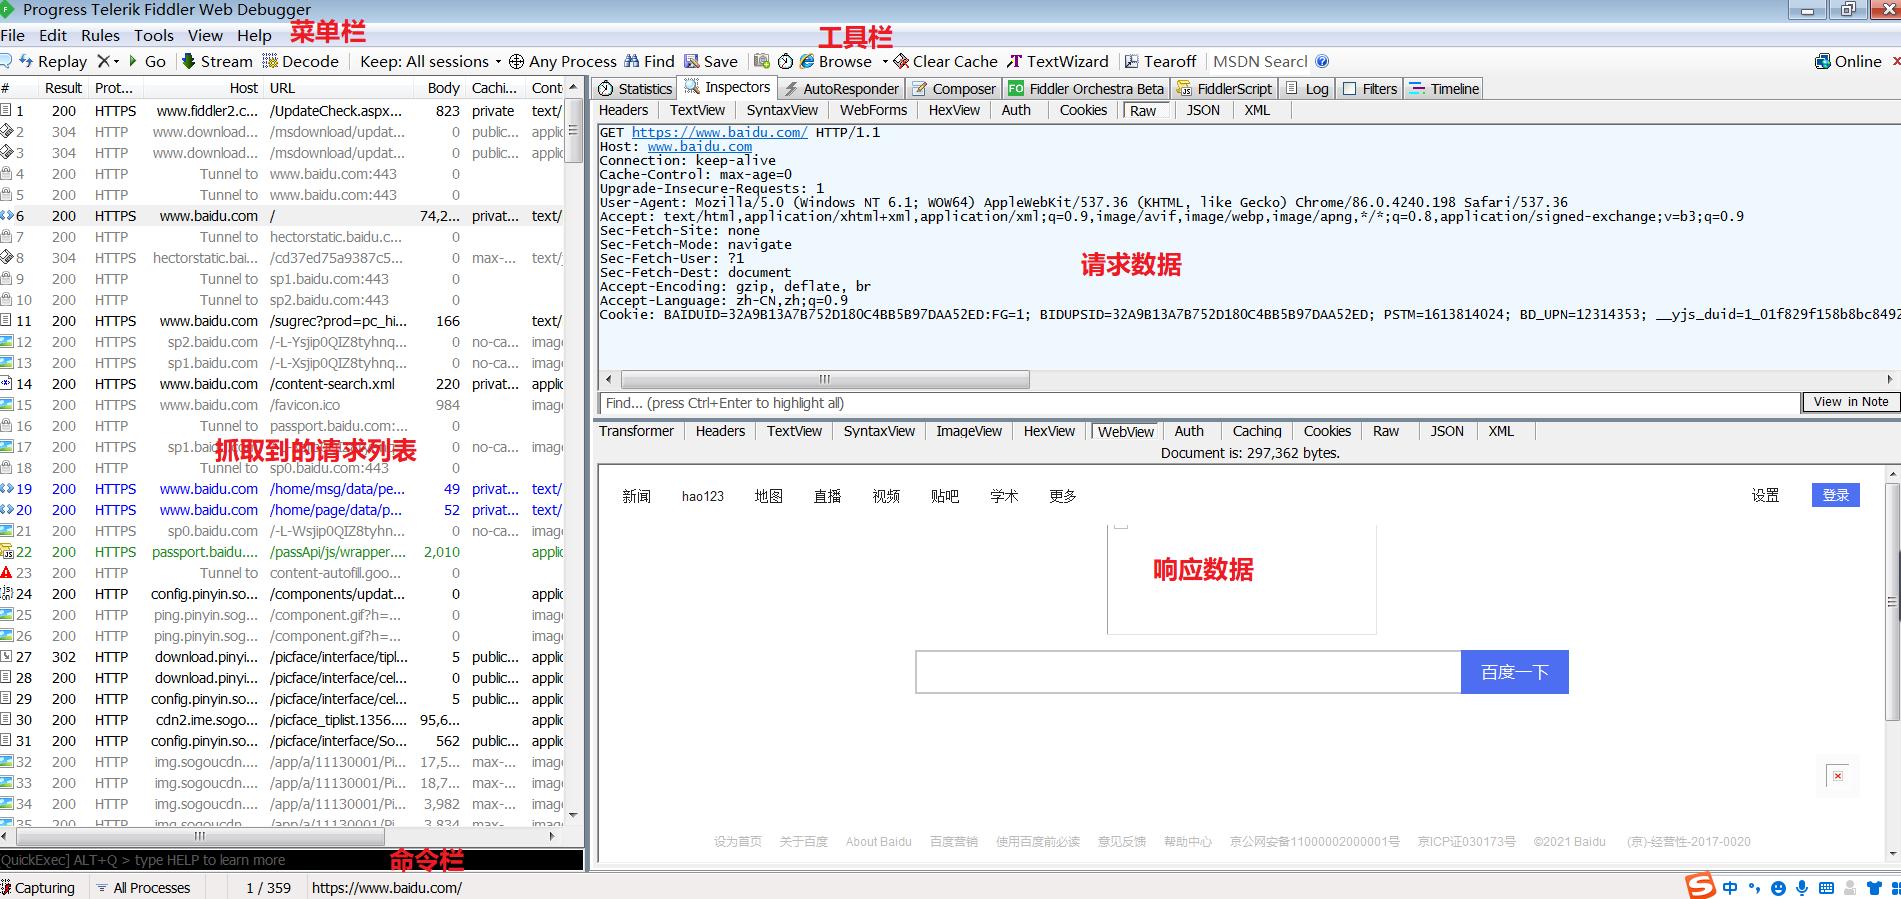Image resolution: width=1901 pixels, height=899 pixels.
Task: Click the Sogou input method S tray icon
Action: click(x=1700, y=887)
